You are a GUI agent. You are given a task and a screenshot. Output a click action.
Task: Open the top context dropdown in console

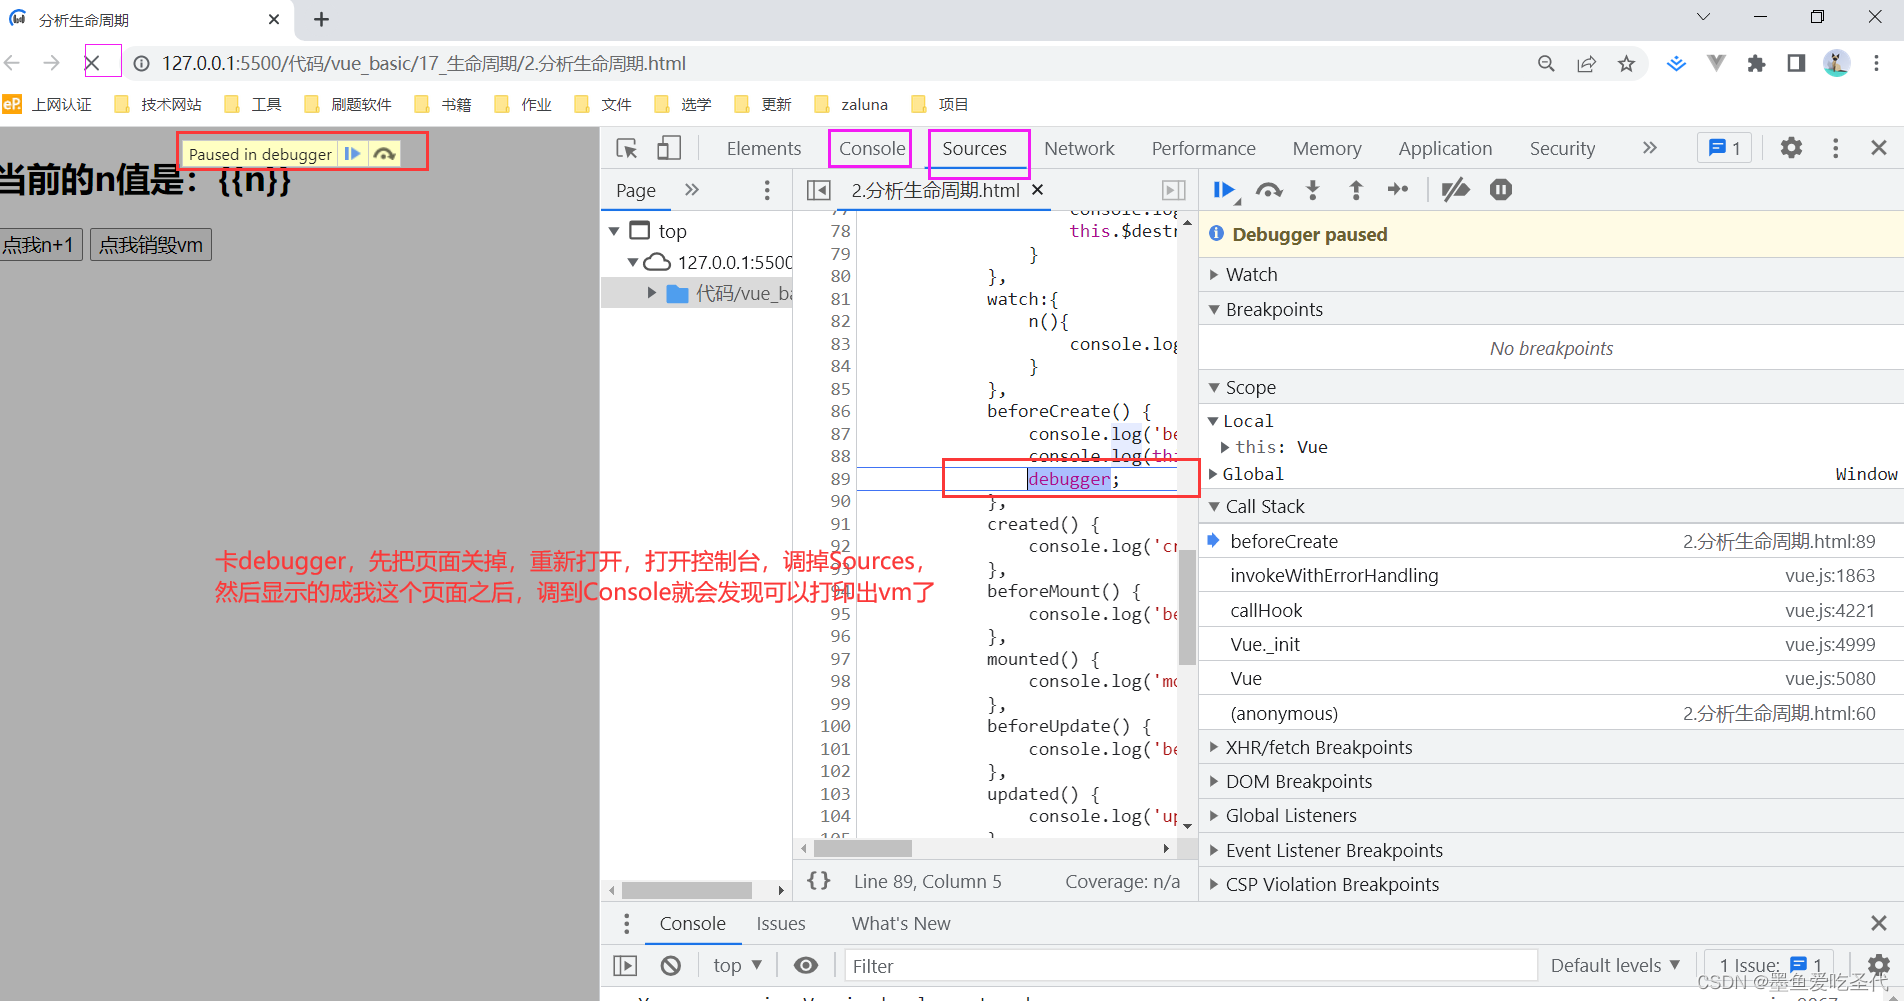737,966
